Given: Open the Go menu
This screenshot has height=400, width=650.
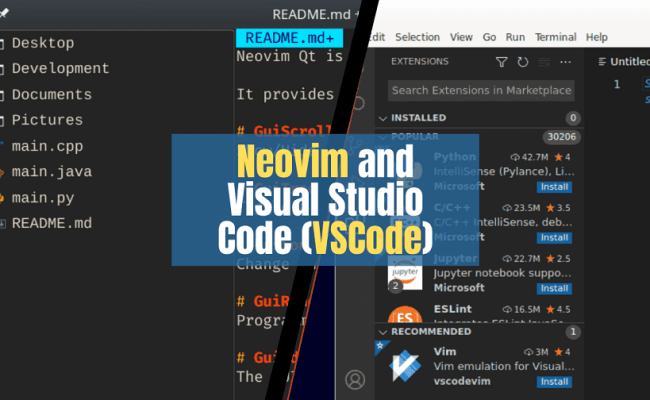Looking at the screenshot, I should click(x=489, y=37).
